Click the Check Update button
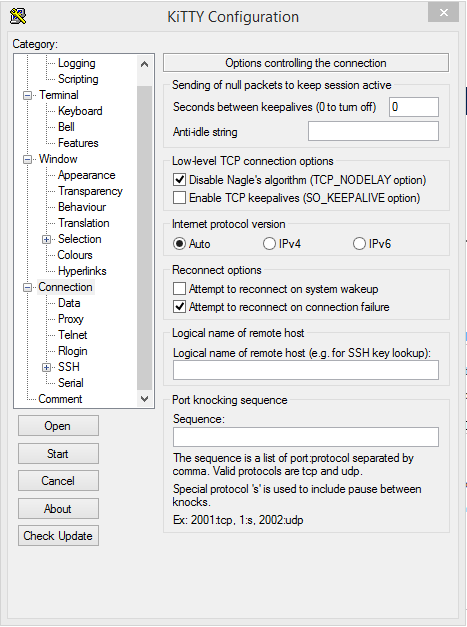The image size is (467, 627). coord(58,536)
